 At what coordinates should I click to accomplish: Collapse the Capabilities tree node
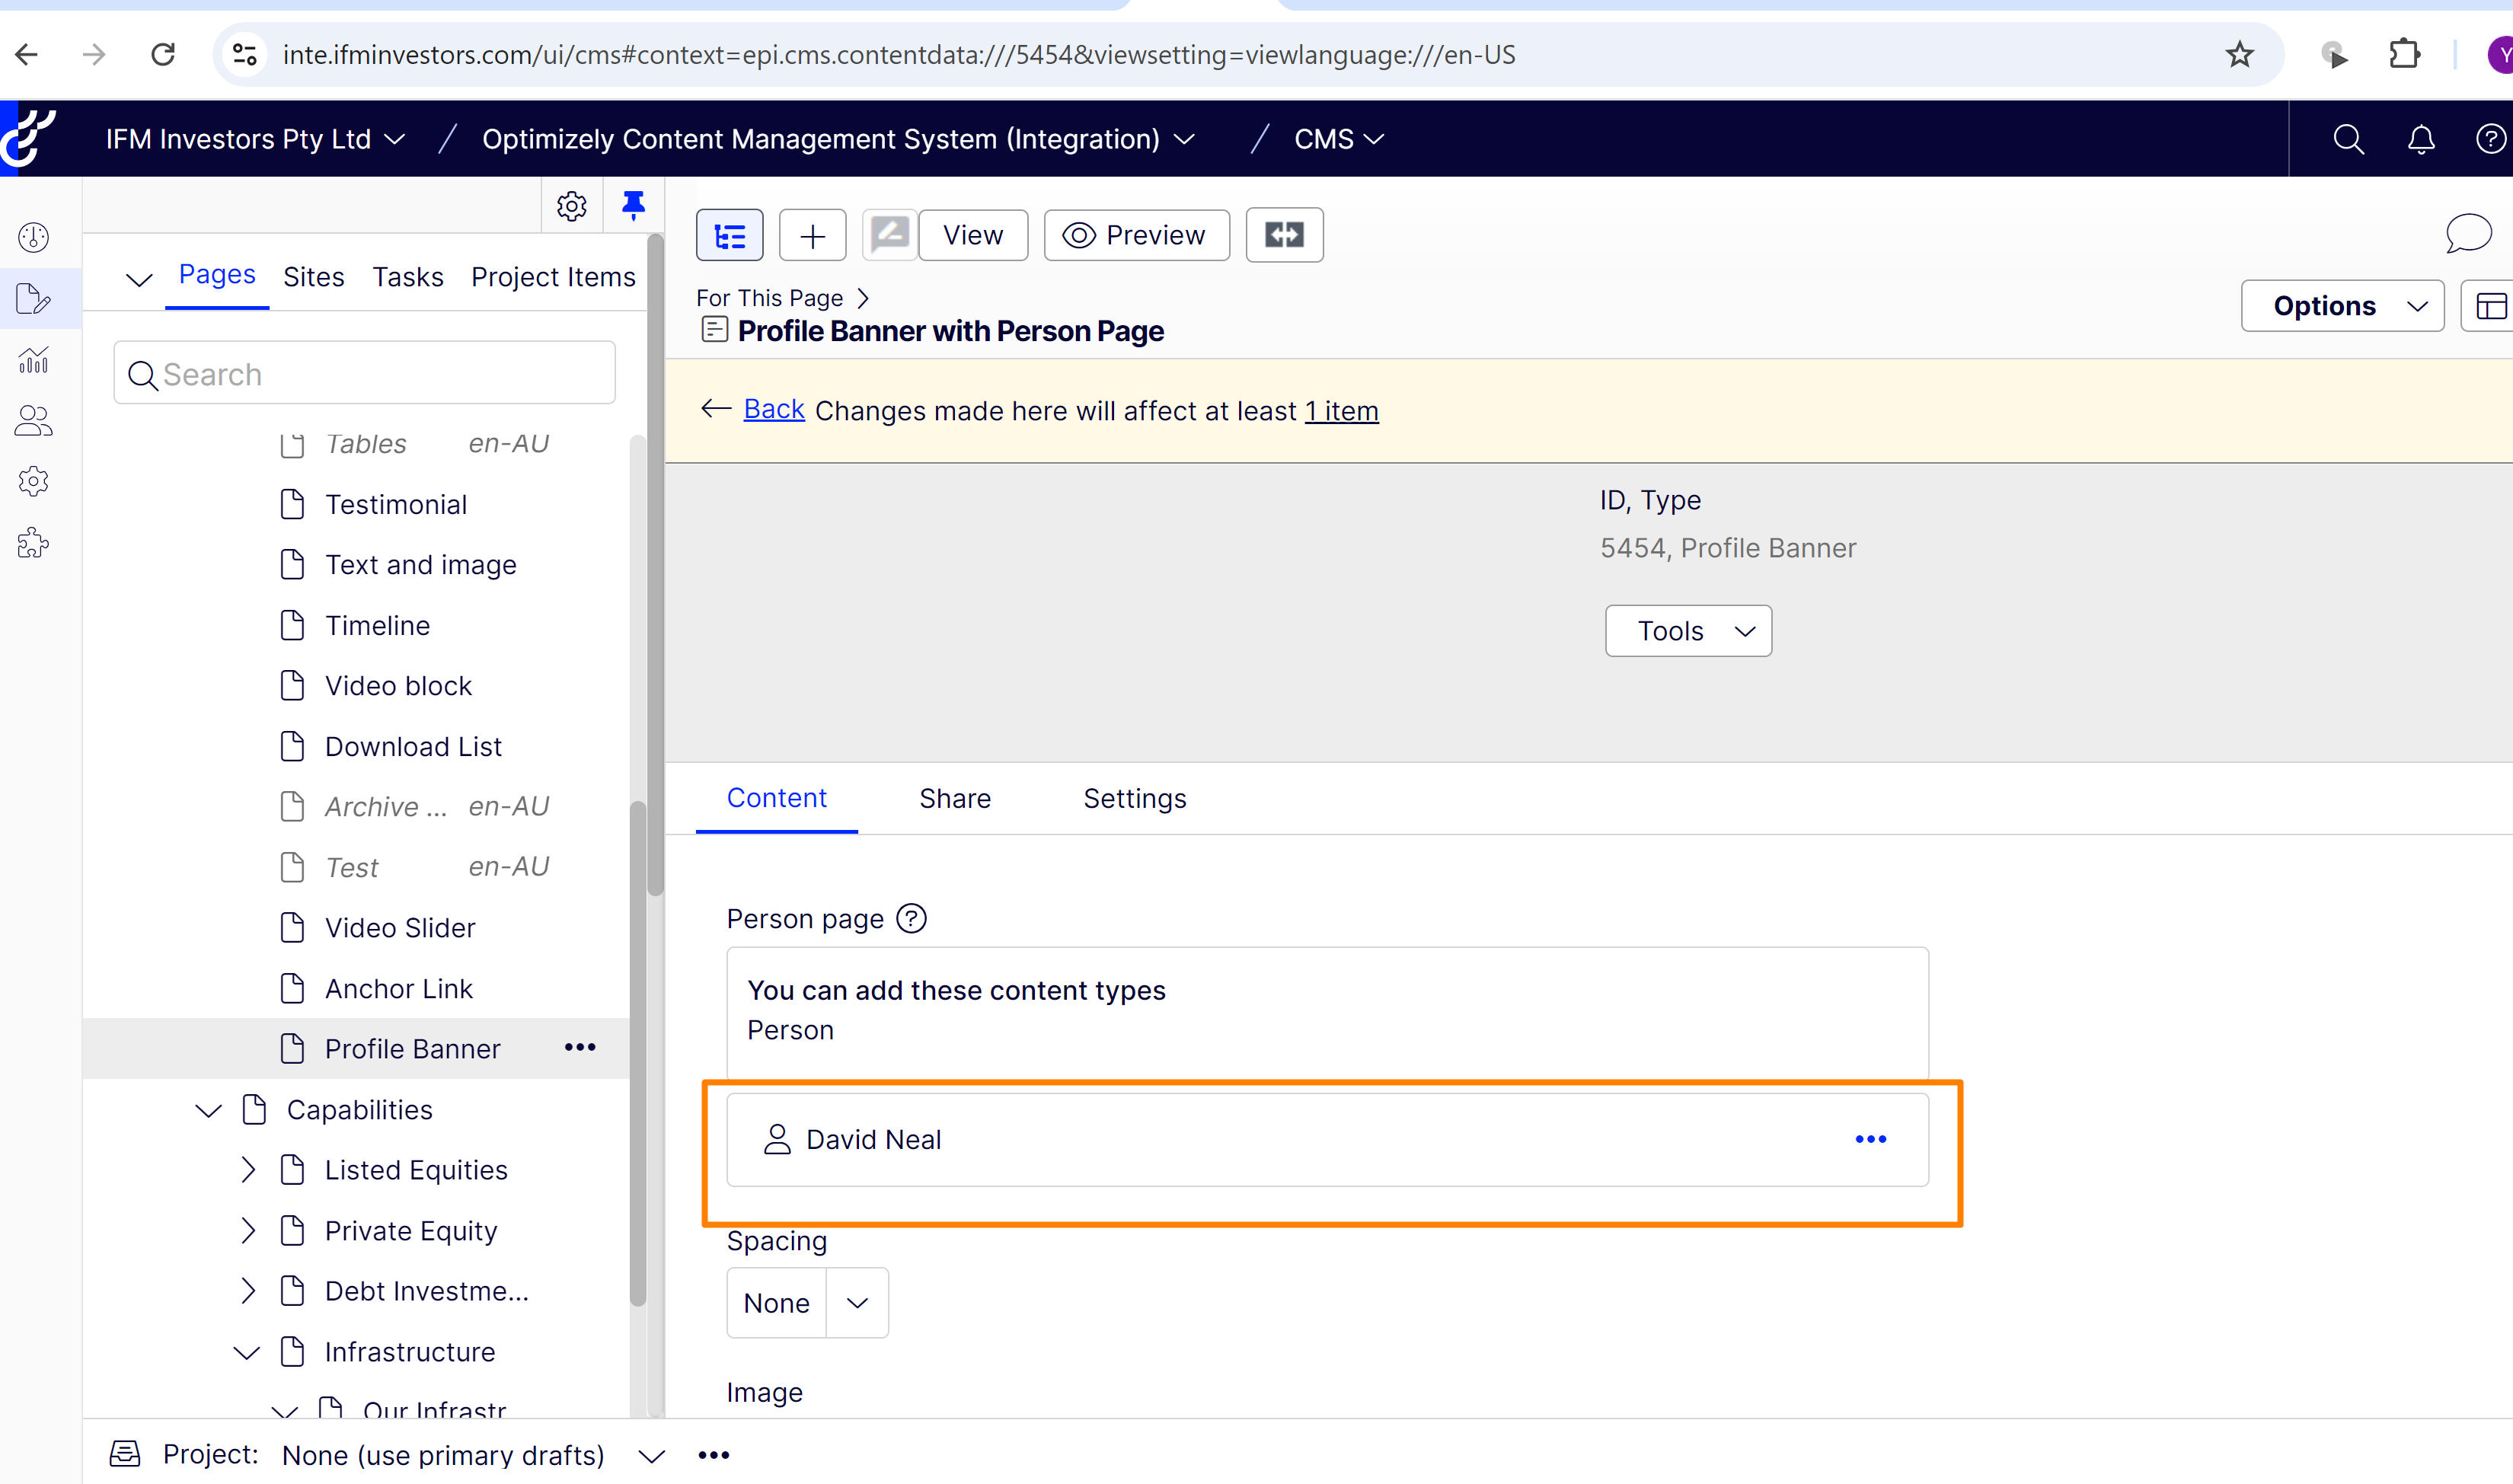(x=208, y=1110)
